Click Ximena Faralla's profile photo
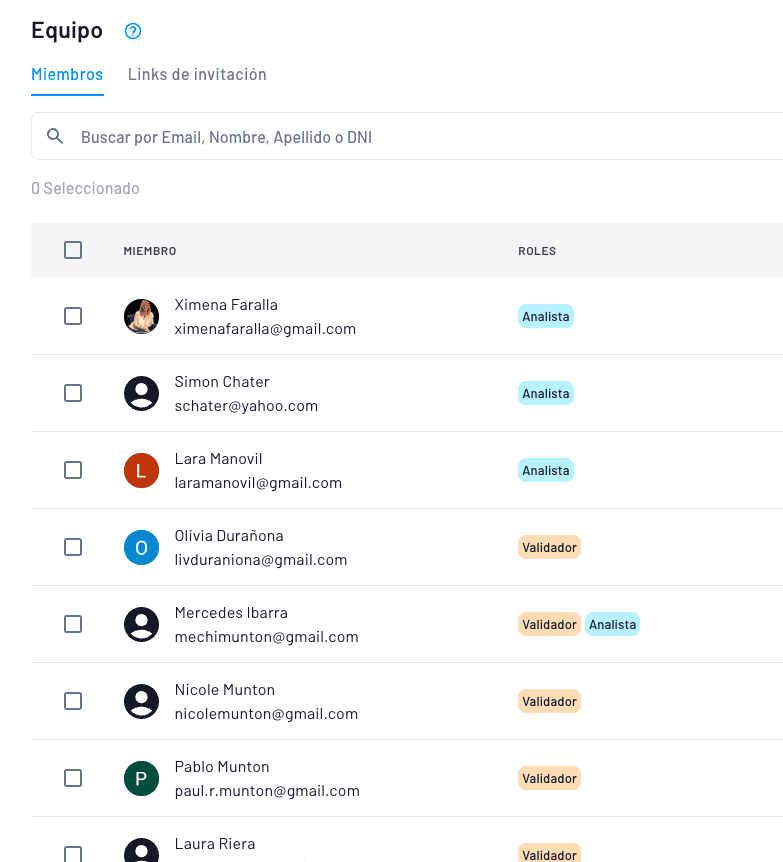 (141, 316)
